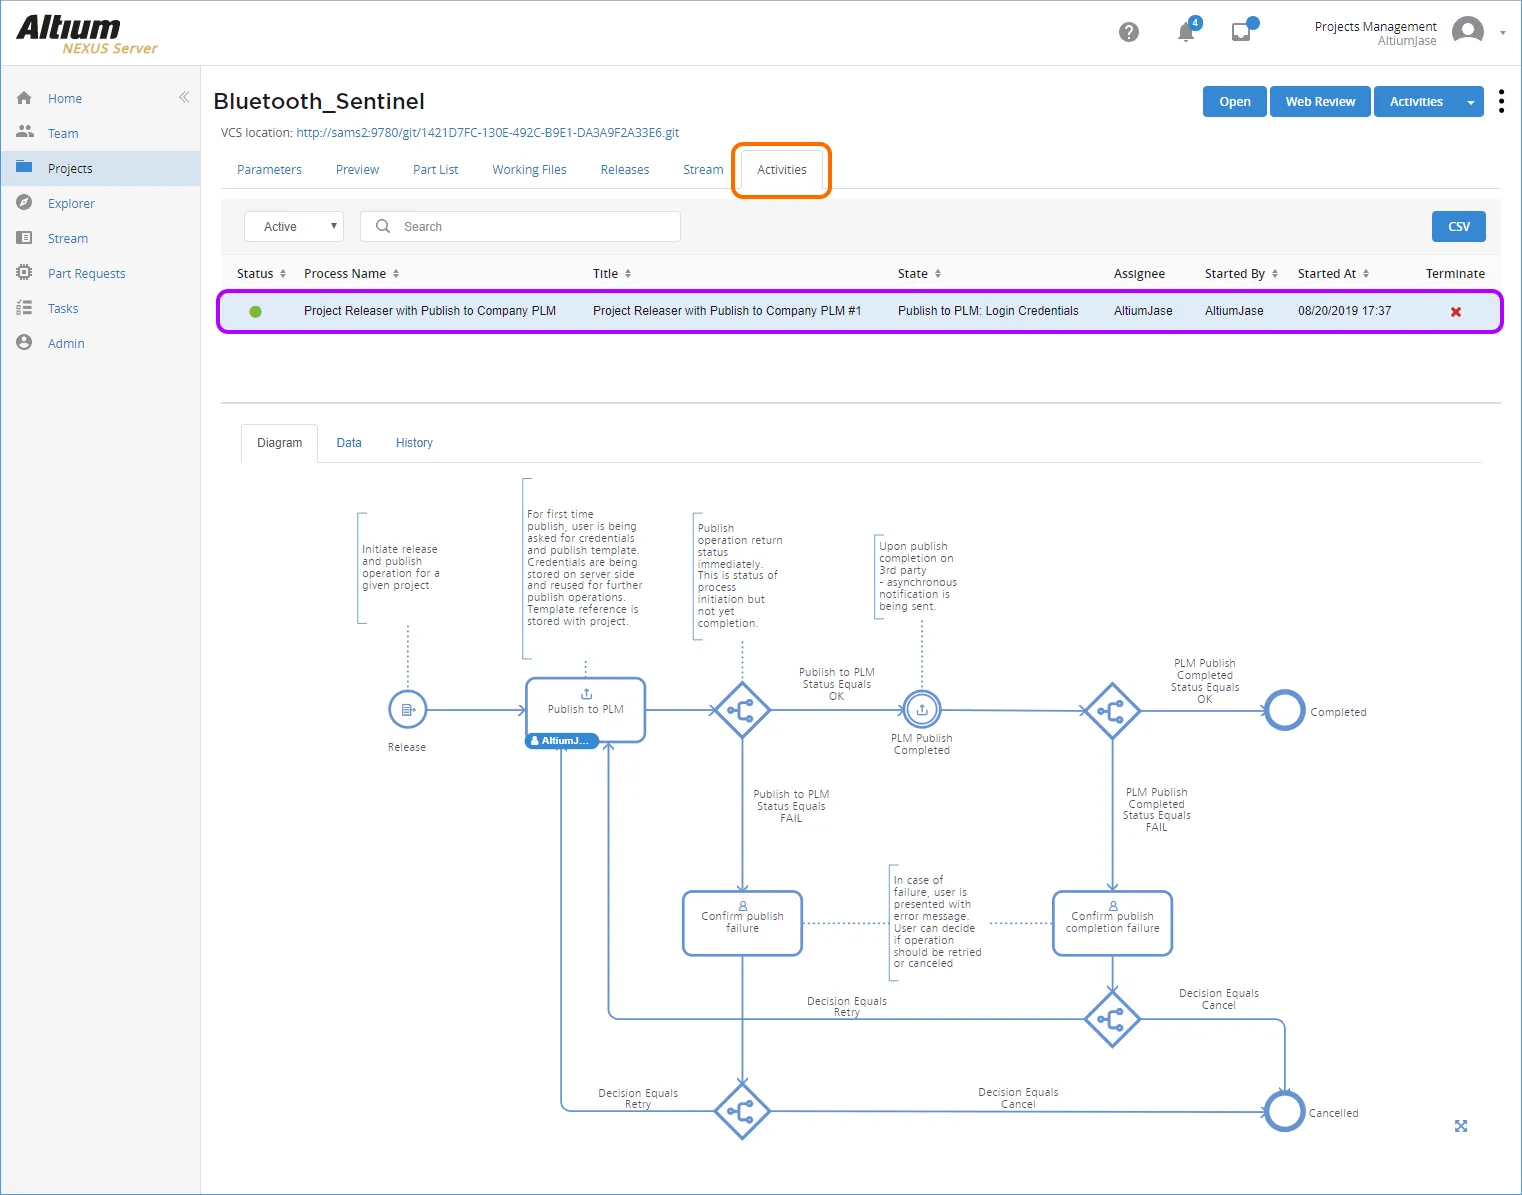Focus the activities Search field
This screenshot has height=1195, width=1522.
click(520, 227)
